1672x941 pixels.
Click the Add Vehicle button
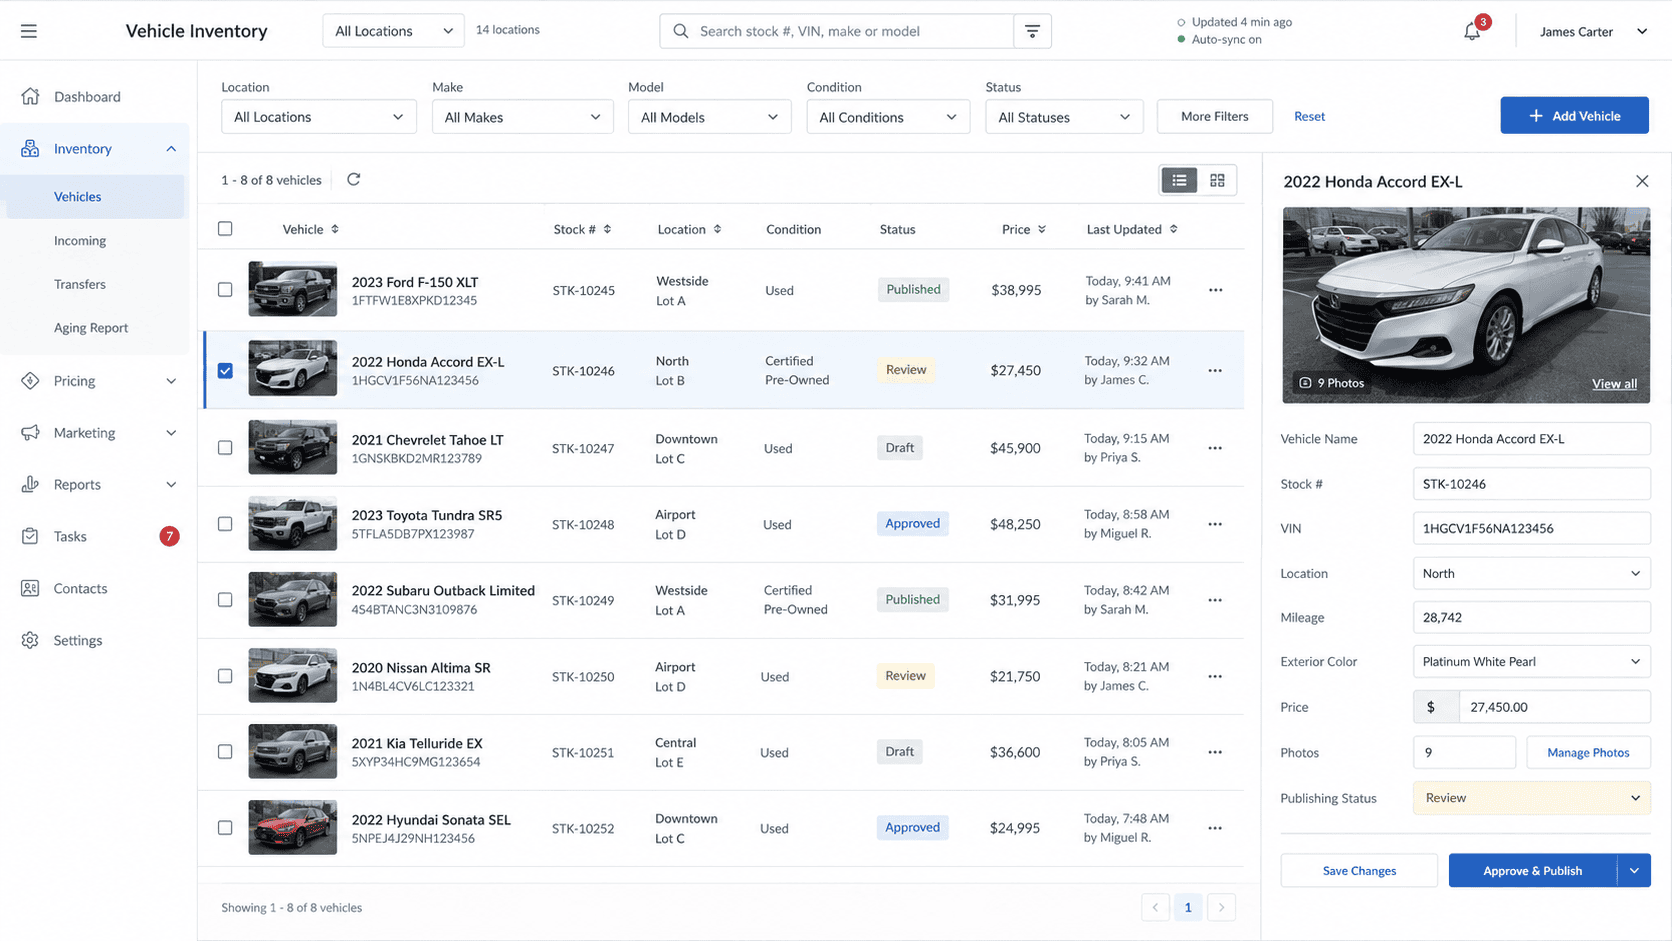(1574, 116)
